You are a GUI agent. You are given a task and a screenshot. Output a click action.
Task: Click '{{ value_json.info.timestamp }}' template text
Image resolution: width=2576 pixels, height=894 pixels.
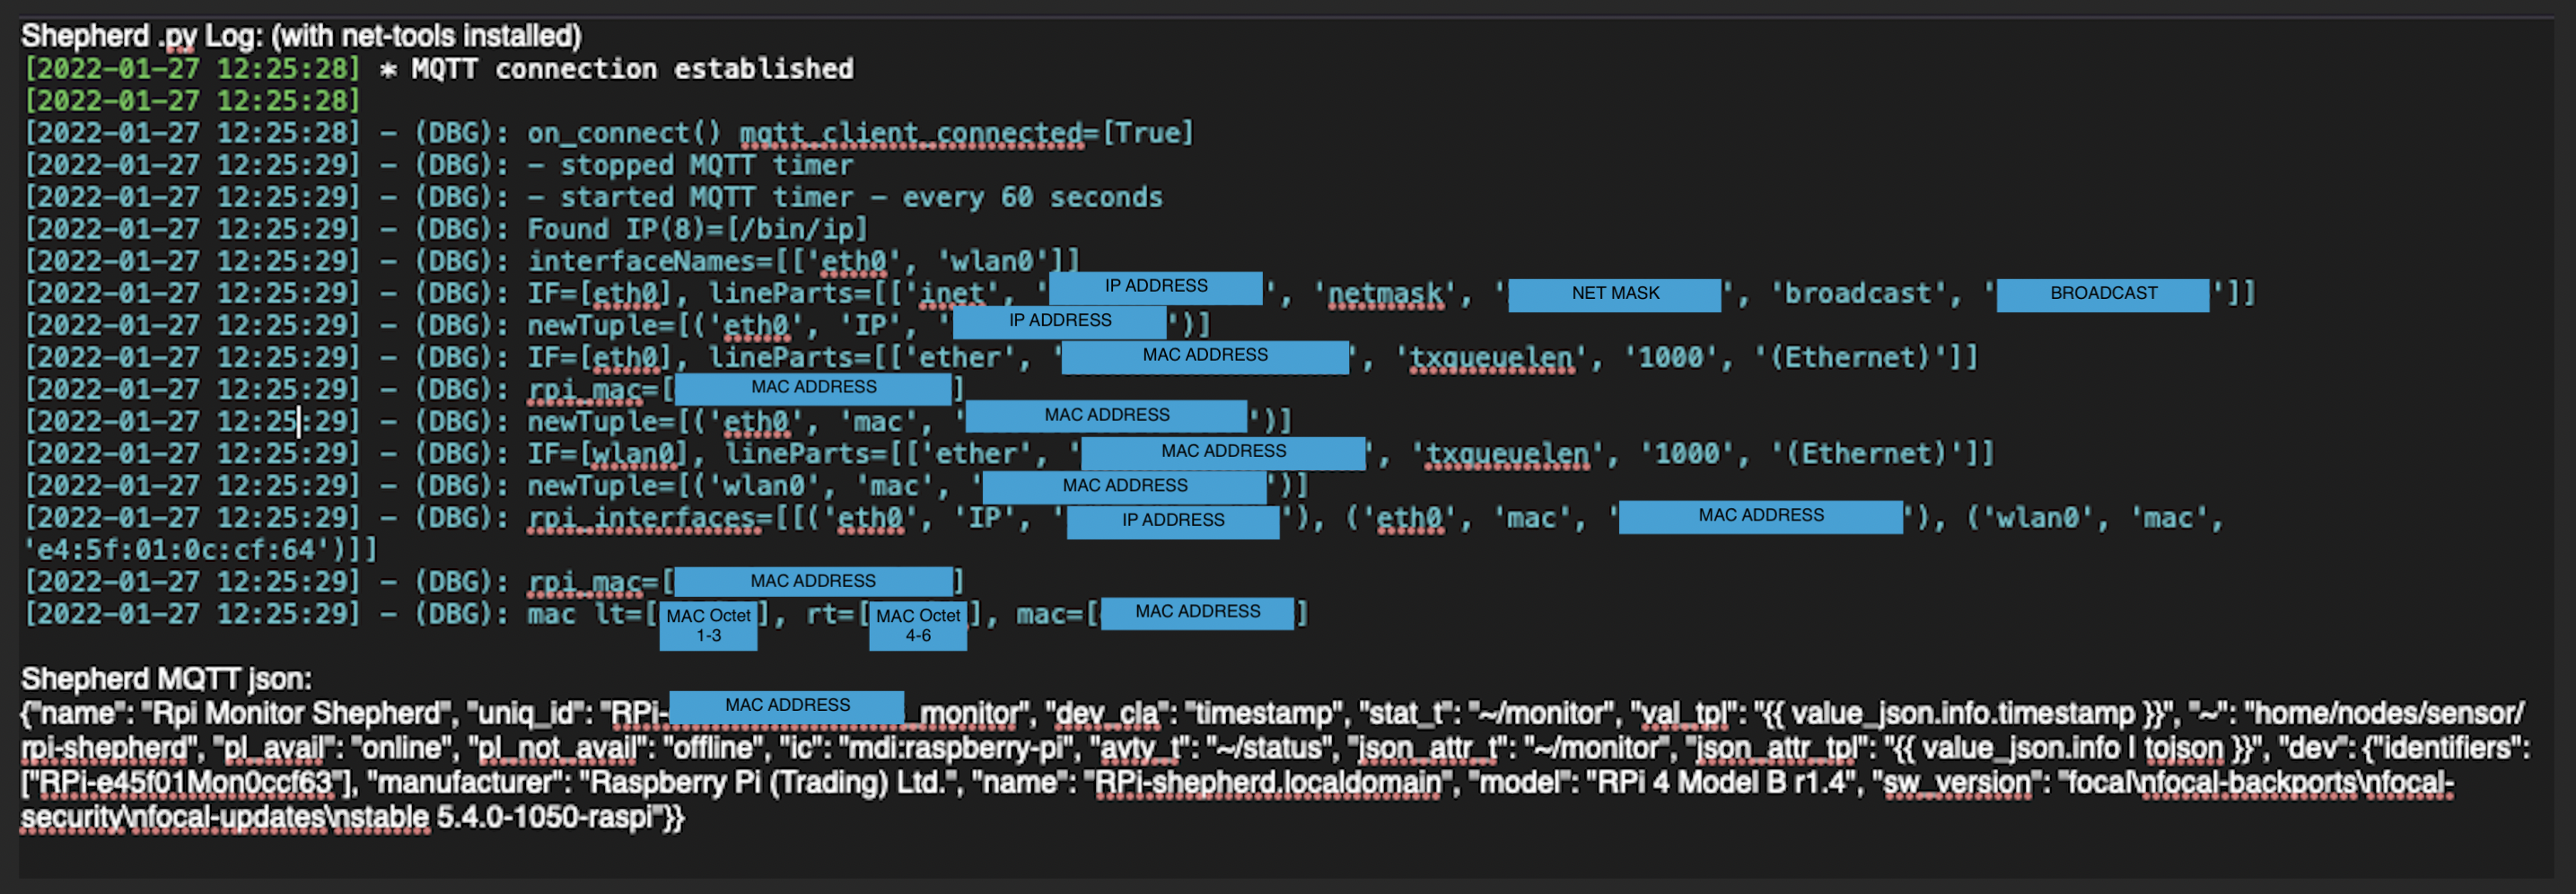(1963, 713)
